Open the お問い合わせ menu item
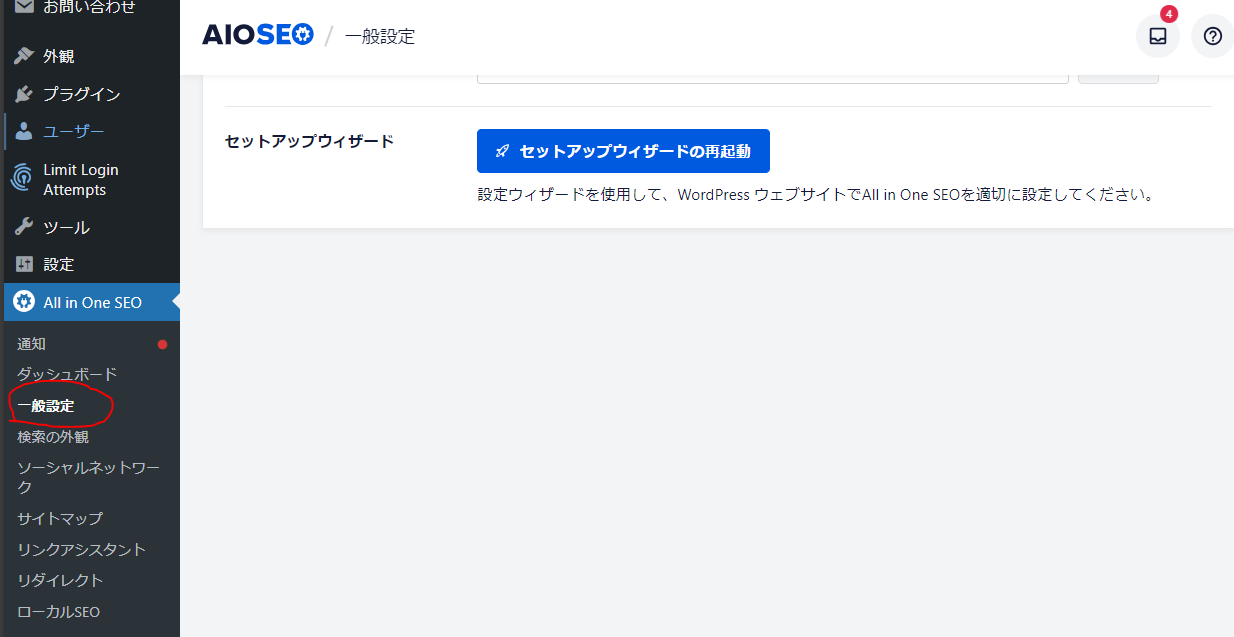The height and width of the screenshot is (637, 1234). coord(90,8)
